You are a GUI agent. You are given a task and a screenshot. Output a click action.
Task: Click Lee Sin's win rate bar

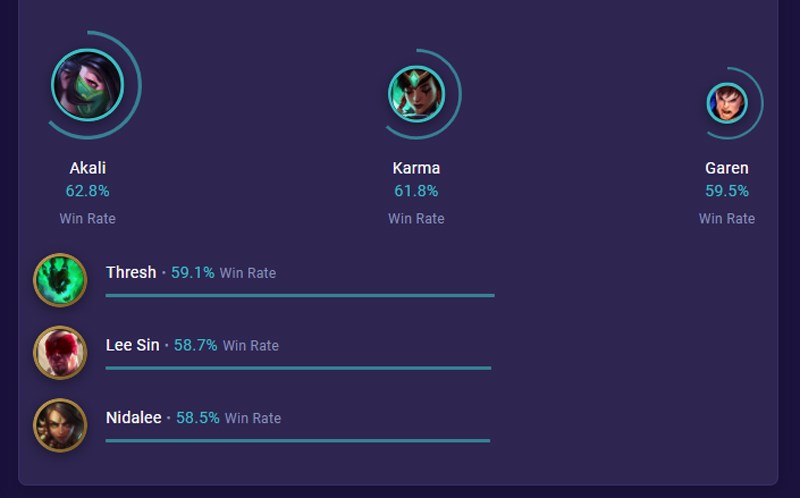(x=298, y=368)
